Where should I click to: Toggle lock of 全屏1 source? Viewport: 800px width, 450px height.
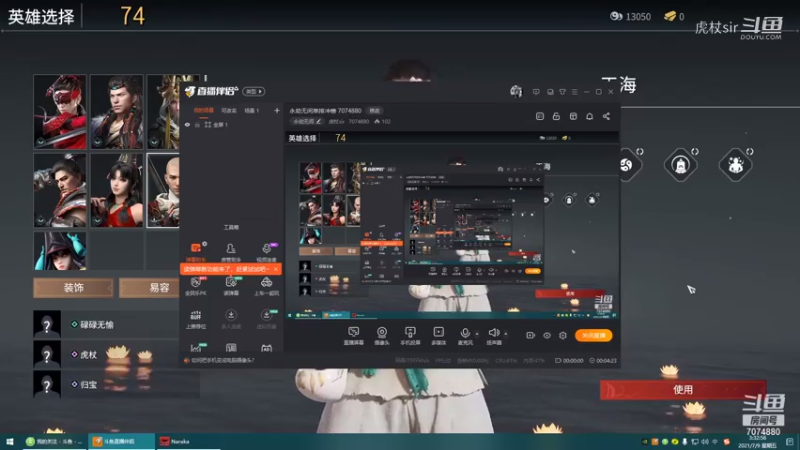pyautogui.click(x=197, y=125)
